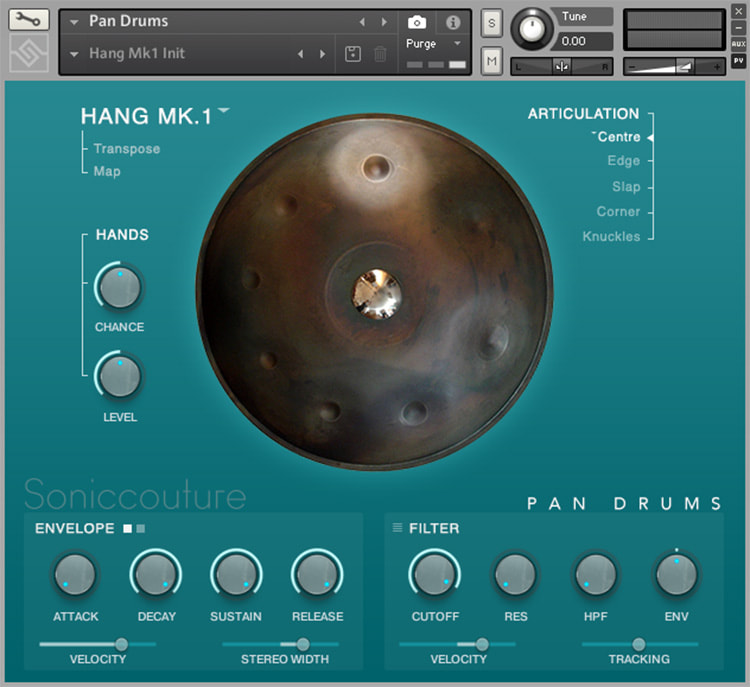Open the Hang Mk1 Init snapshot dropdown
The height and width of the screenshot is (687, 750).
tap(74, 54)
